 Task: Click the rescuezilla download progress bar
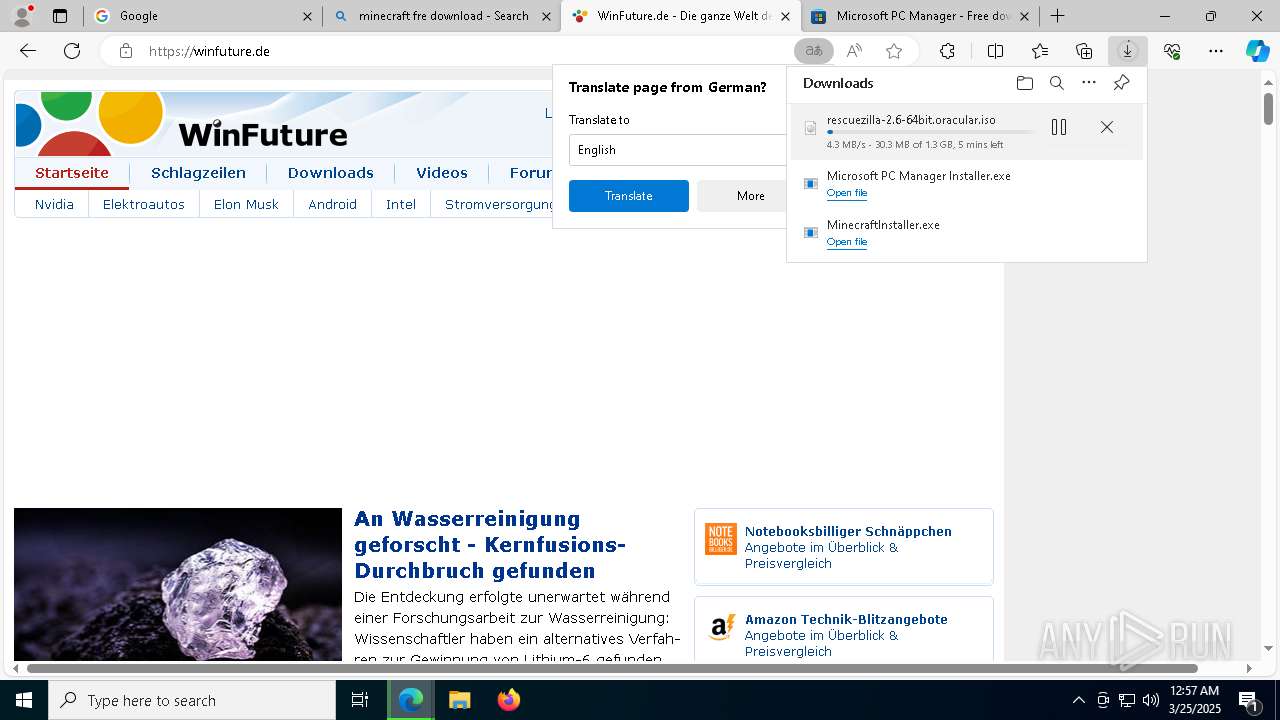[930, 132]
